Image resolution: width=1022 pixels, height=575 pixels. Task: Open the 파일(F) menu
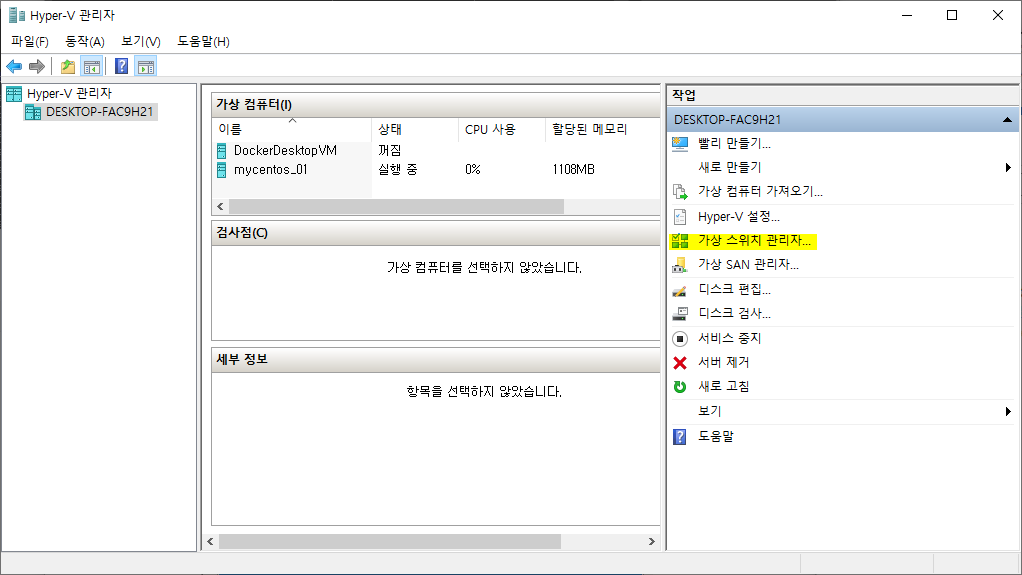(x=30, y=42)
